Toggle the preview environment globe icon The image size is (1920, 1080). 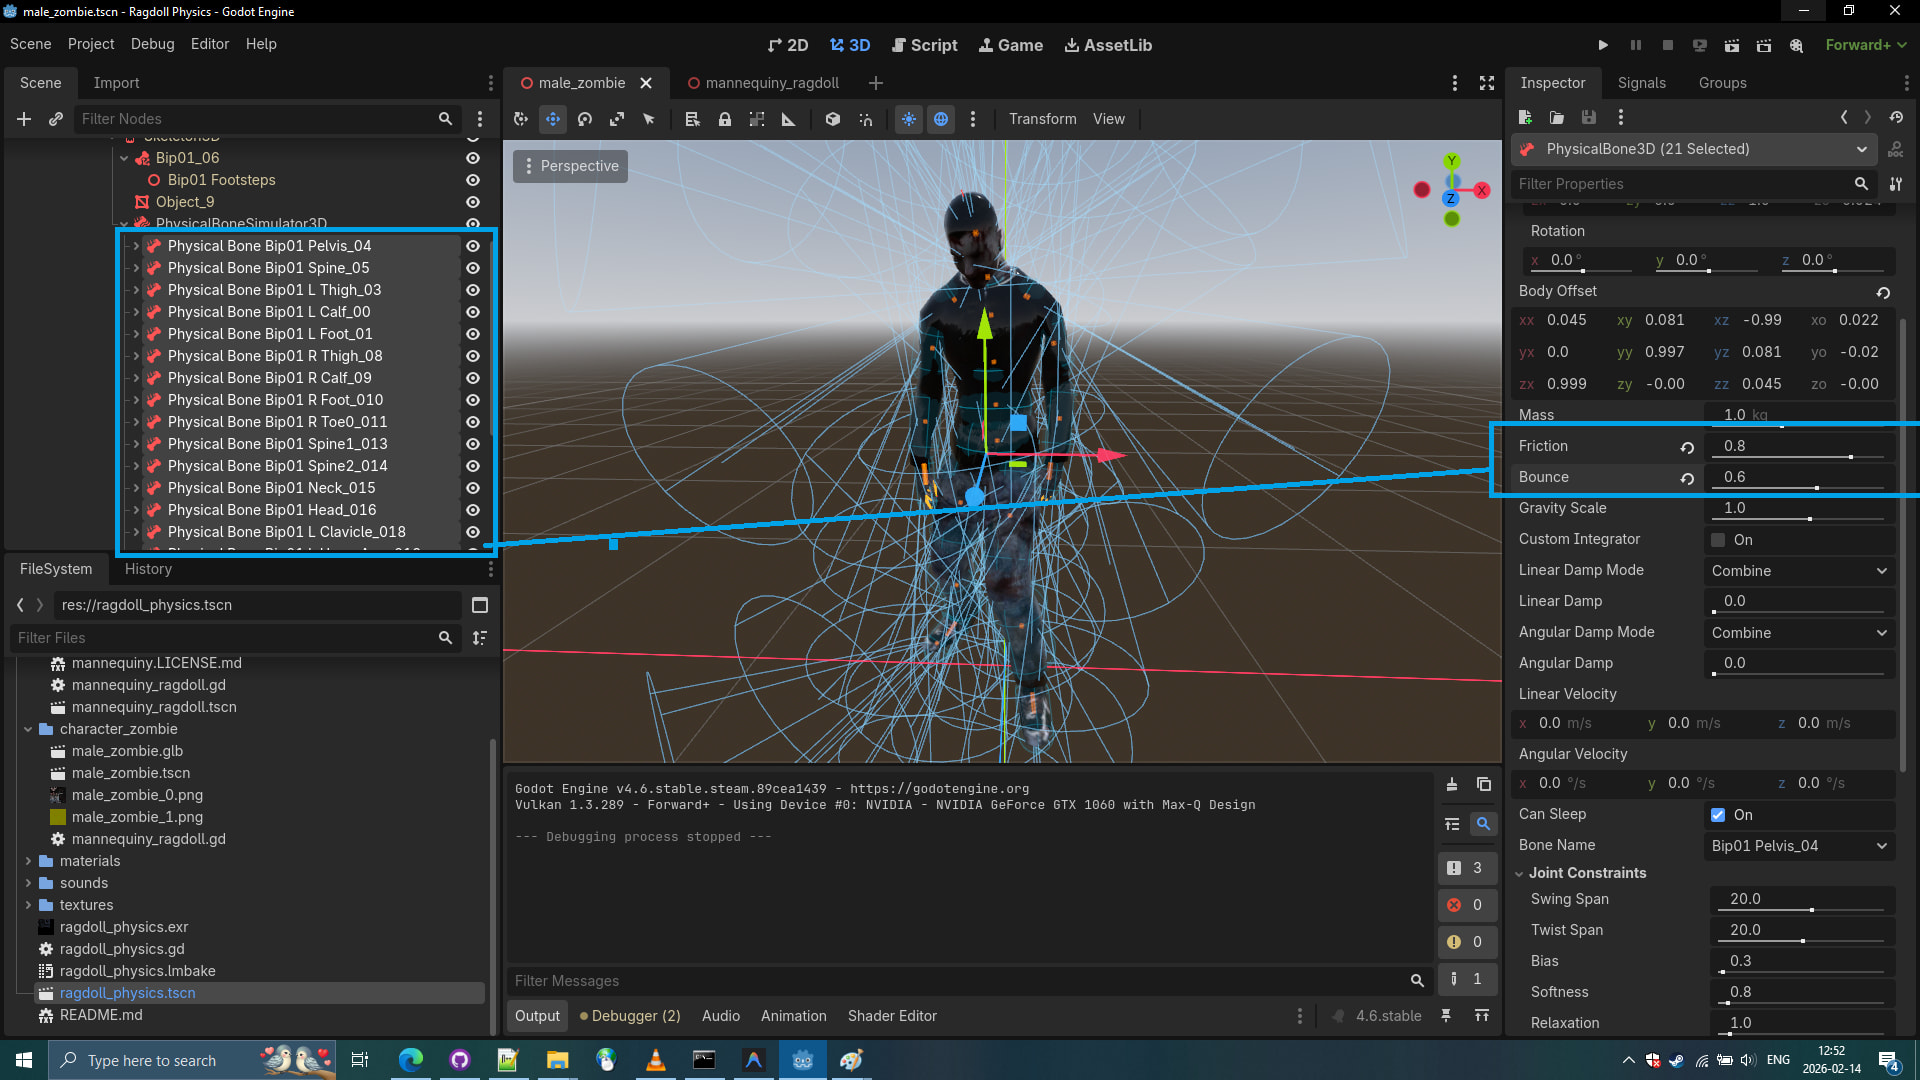pyautogui.click(x=941, y=119)
